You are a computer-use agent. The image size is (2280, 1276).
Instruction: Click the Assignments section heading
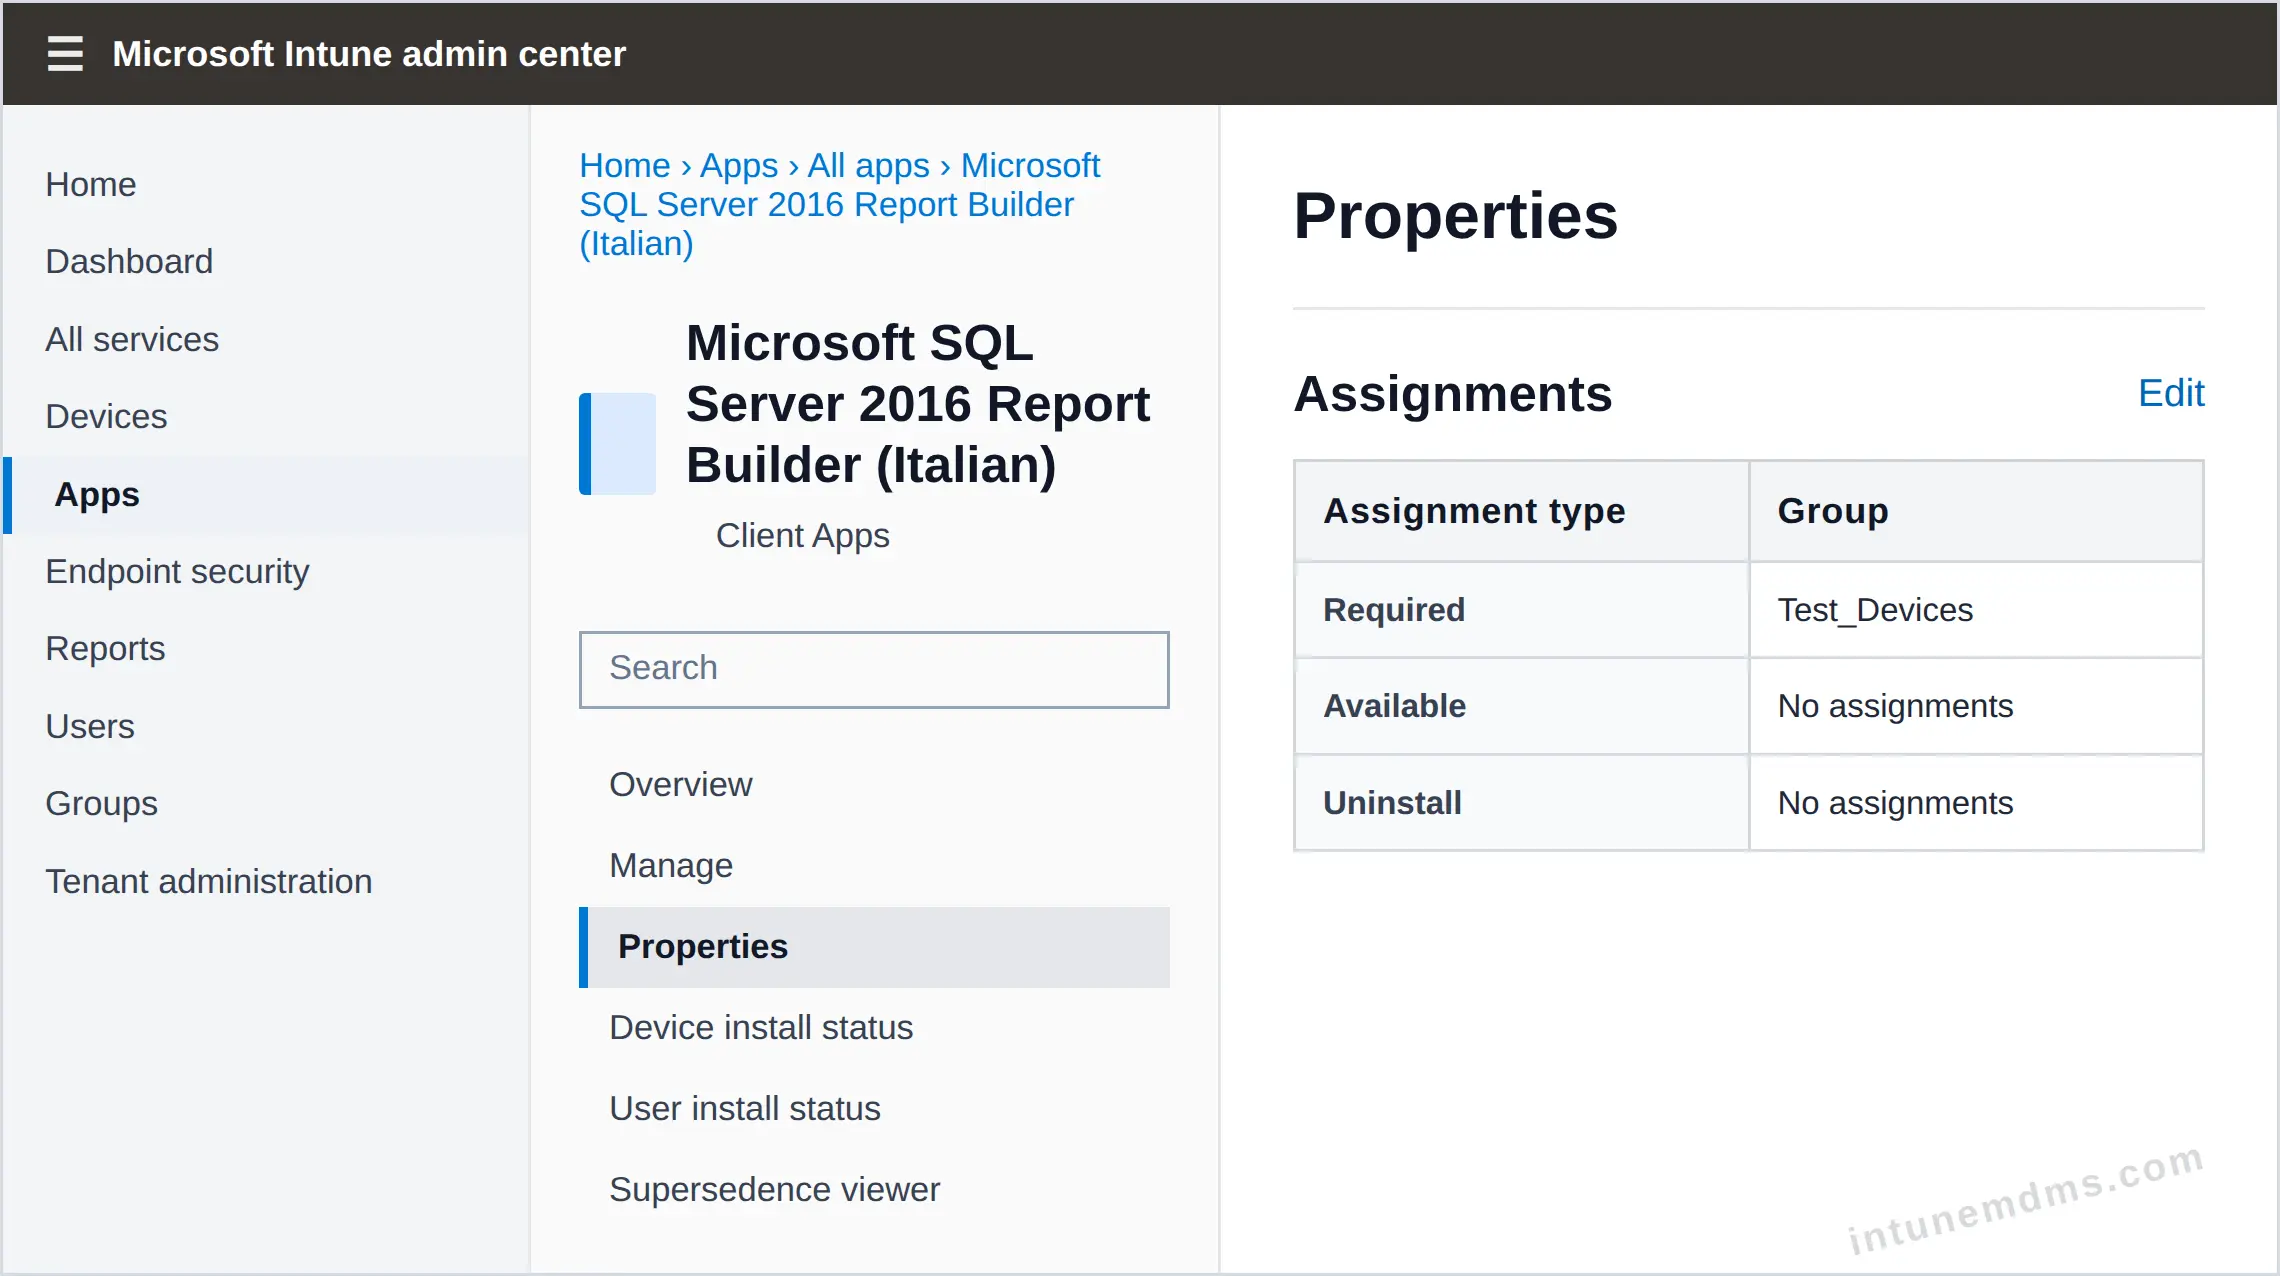(x=1453, y=393)
